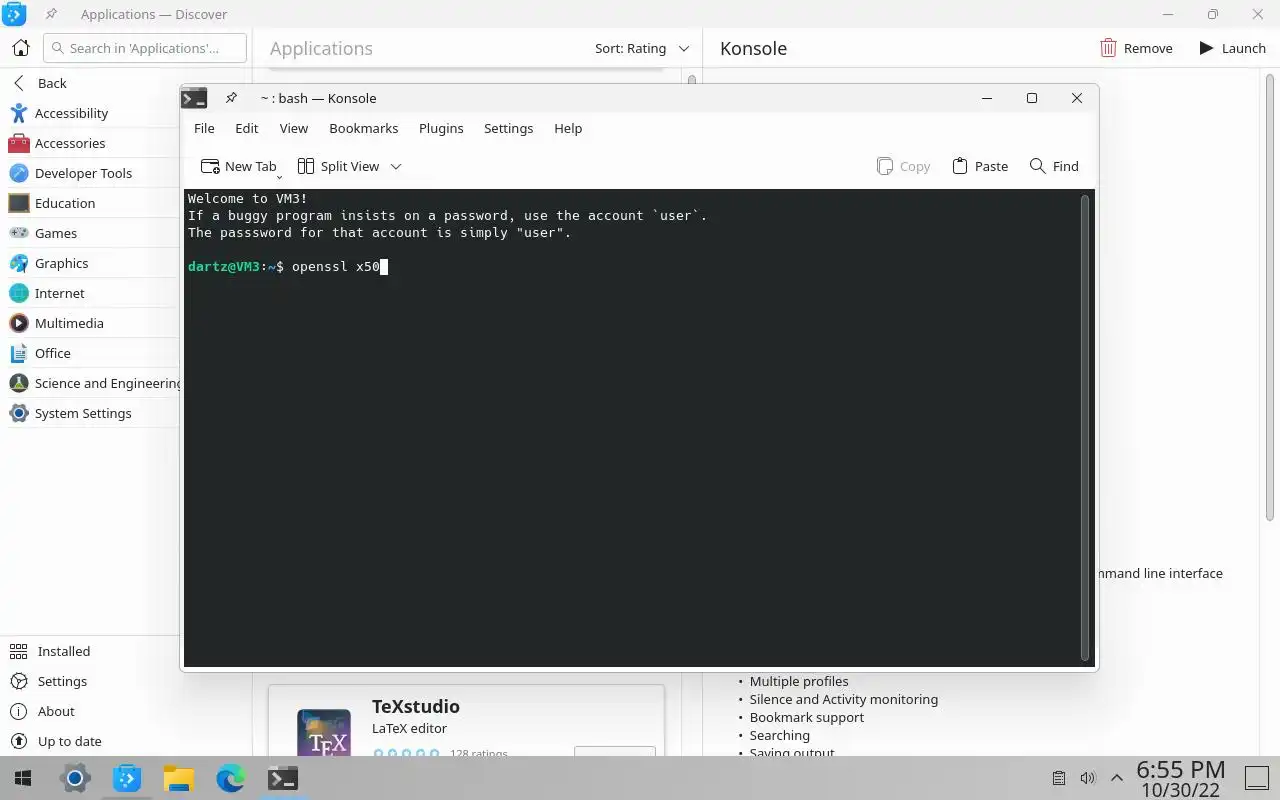Open Edge browser from taskbar
The image size is (1280, 800).
click(x=231, y=778)
